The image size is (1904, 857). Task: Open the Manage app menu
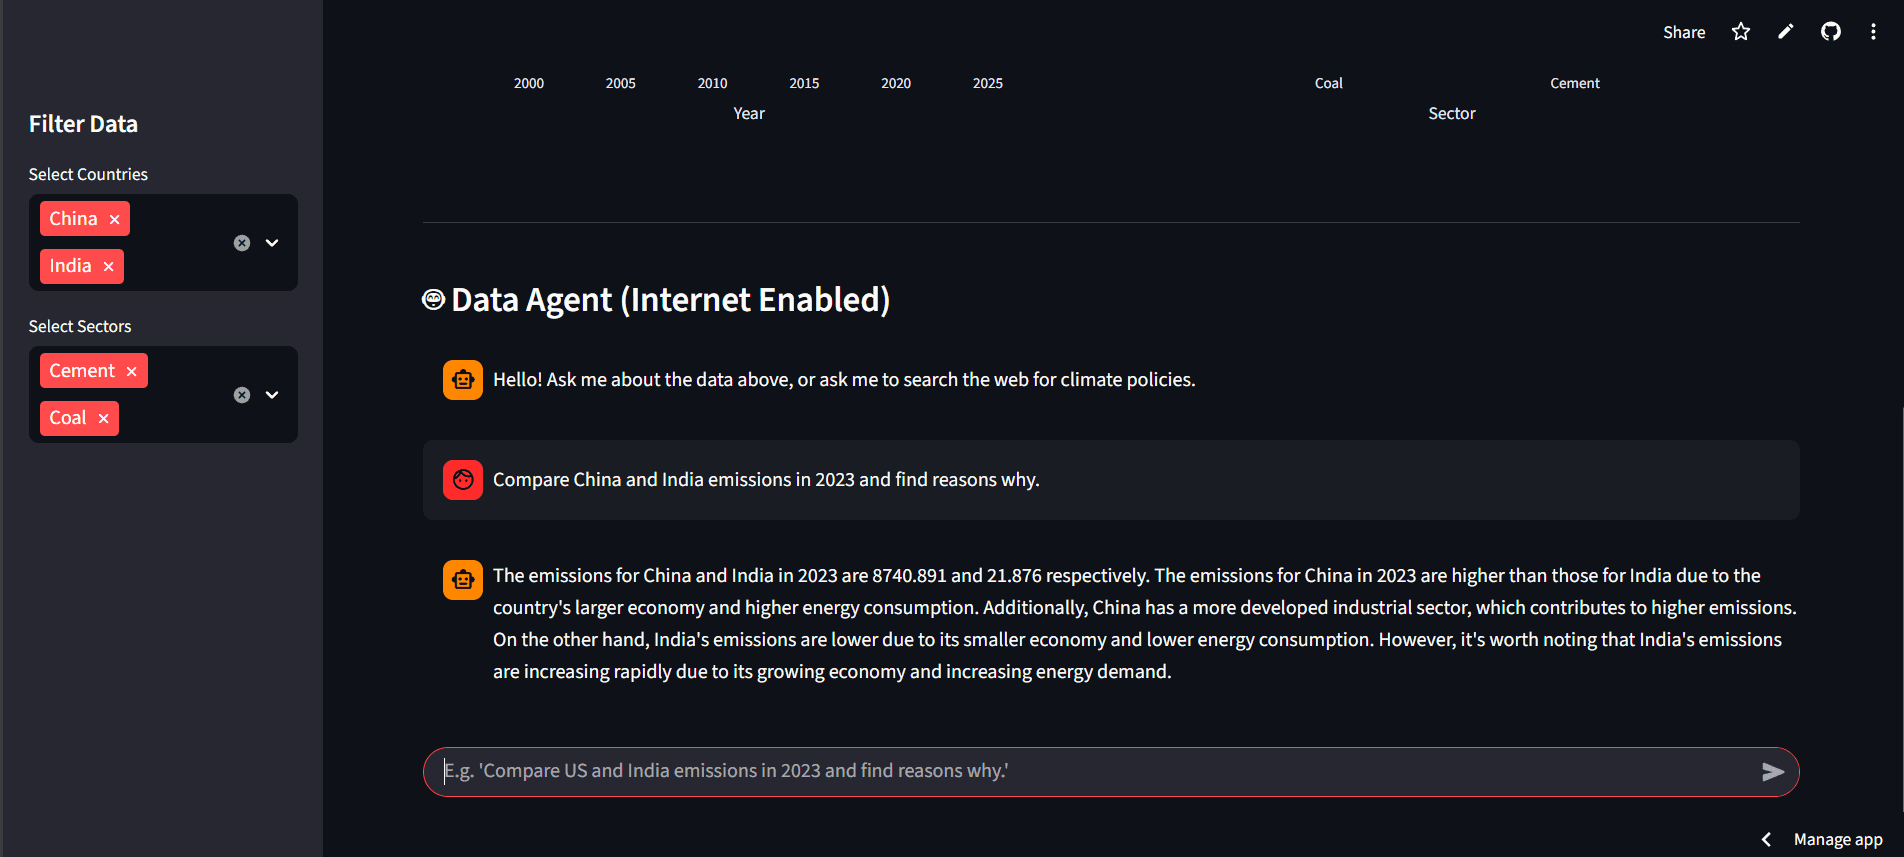click(x=1838, y=839)
